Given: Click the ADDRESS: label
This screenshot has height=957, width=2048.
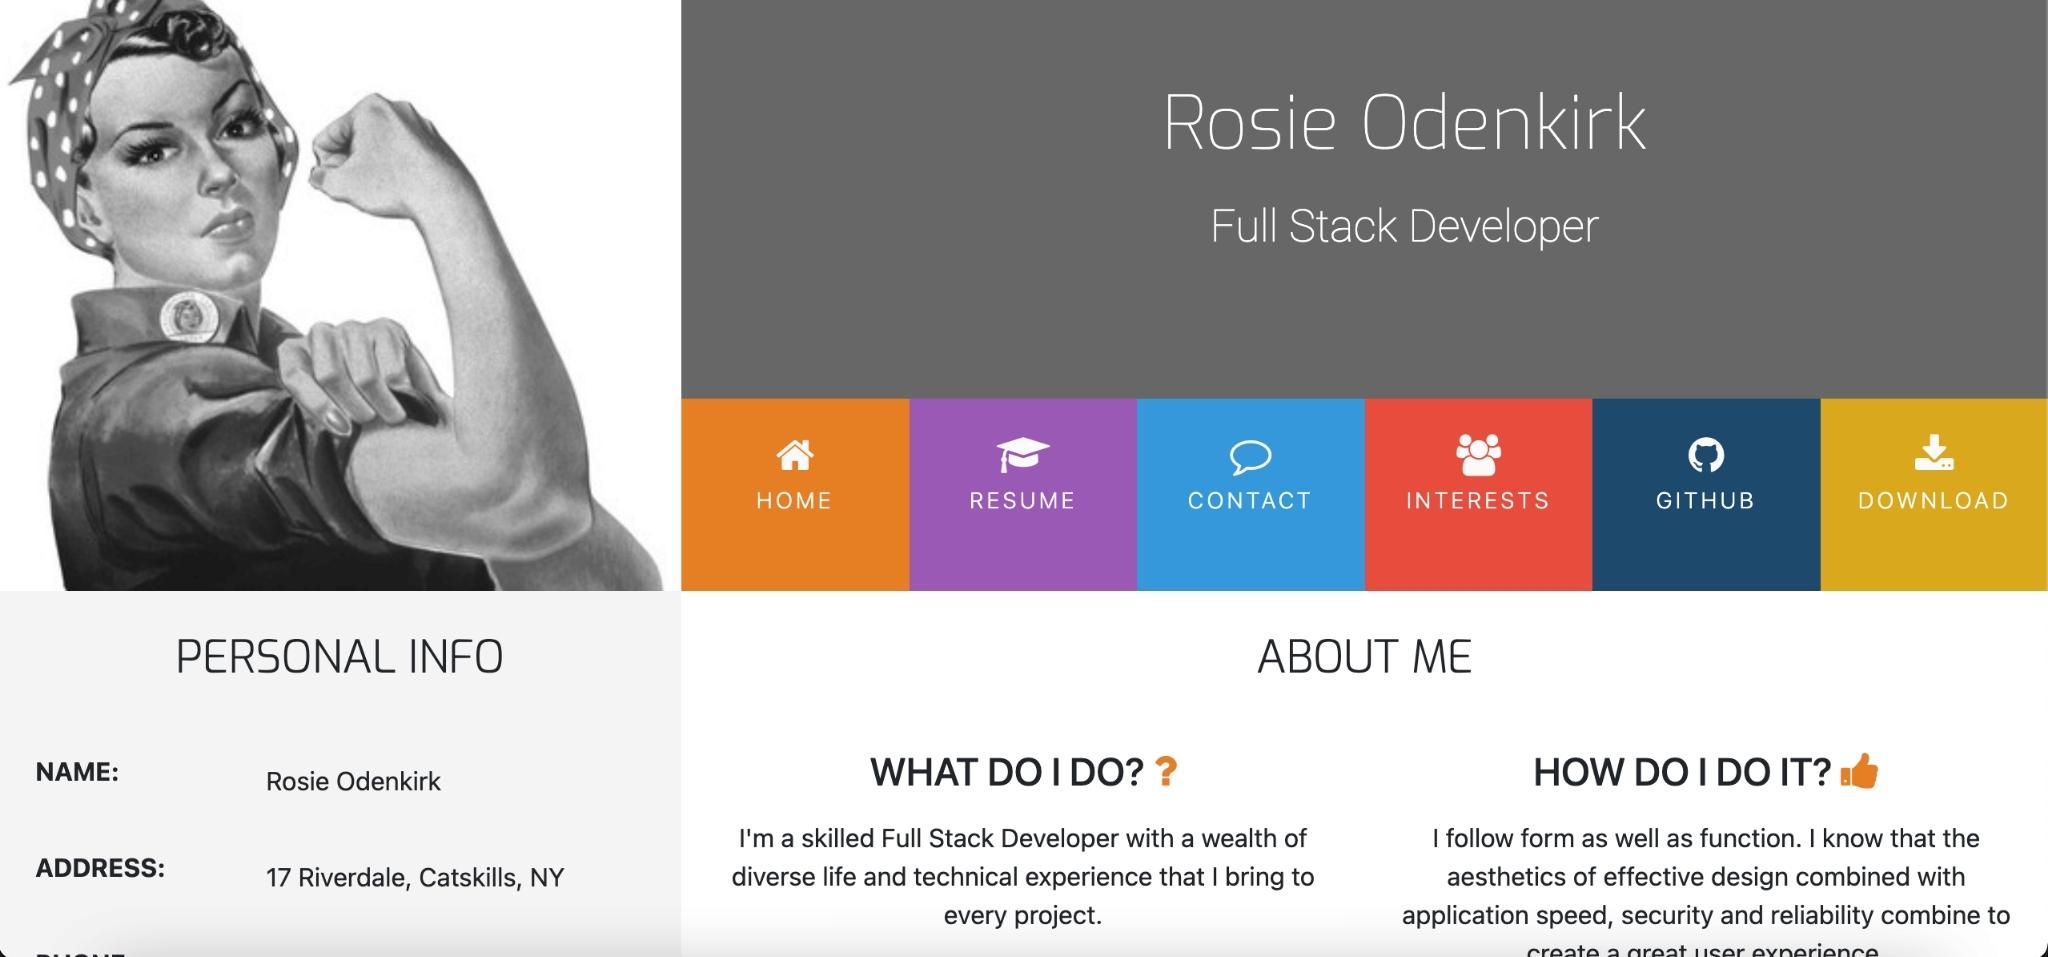Looking at the screenshot, I should click(100, 869).
